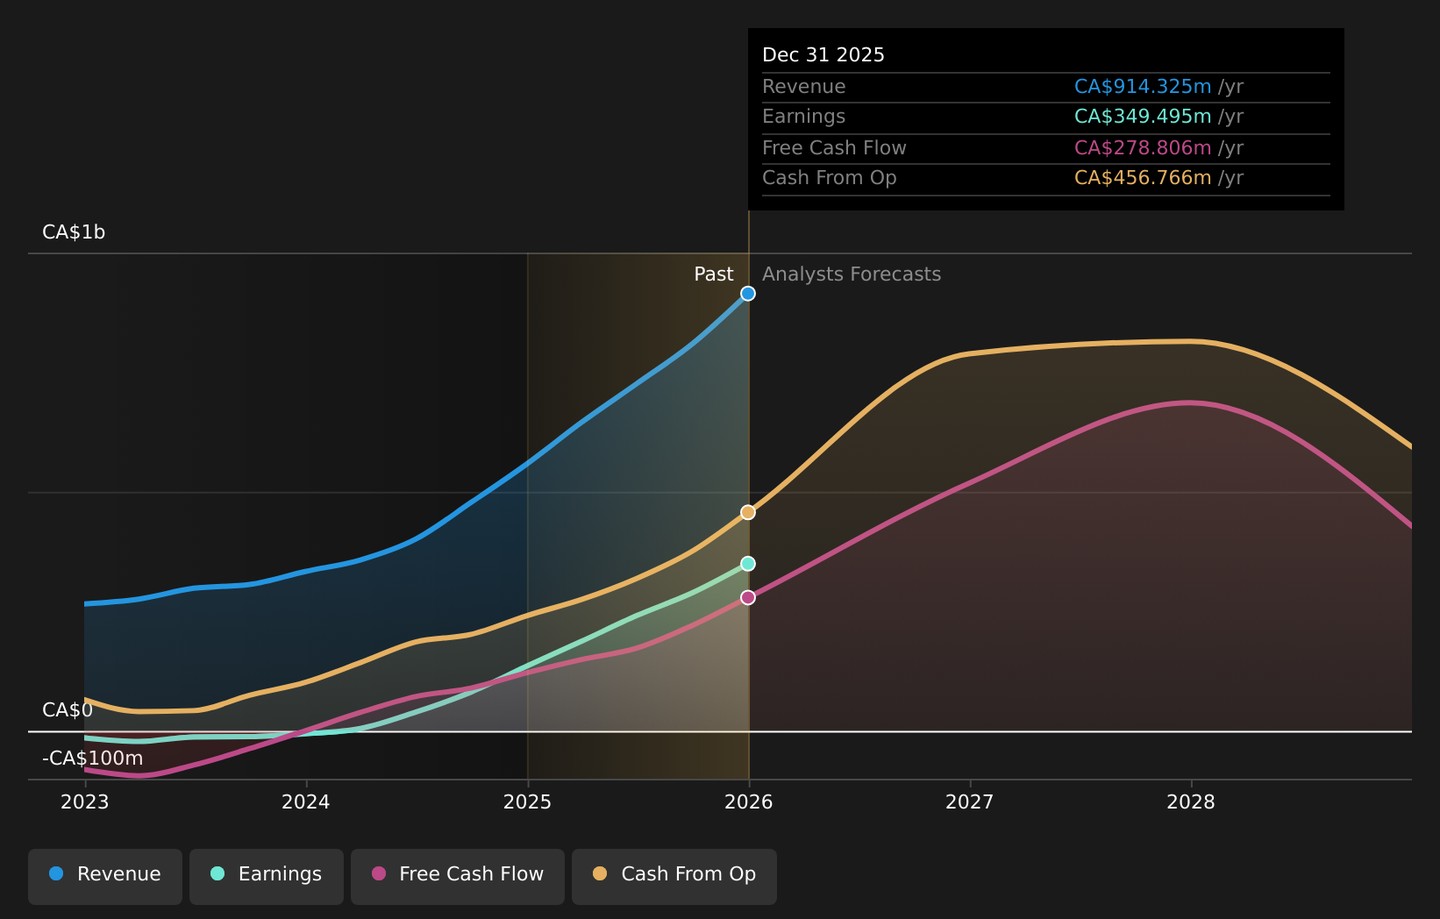Click the CA$0 y-axis label
1440x919 pixels.
67,710
